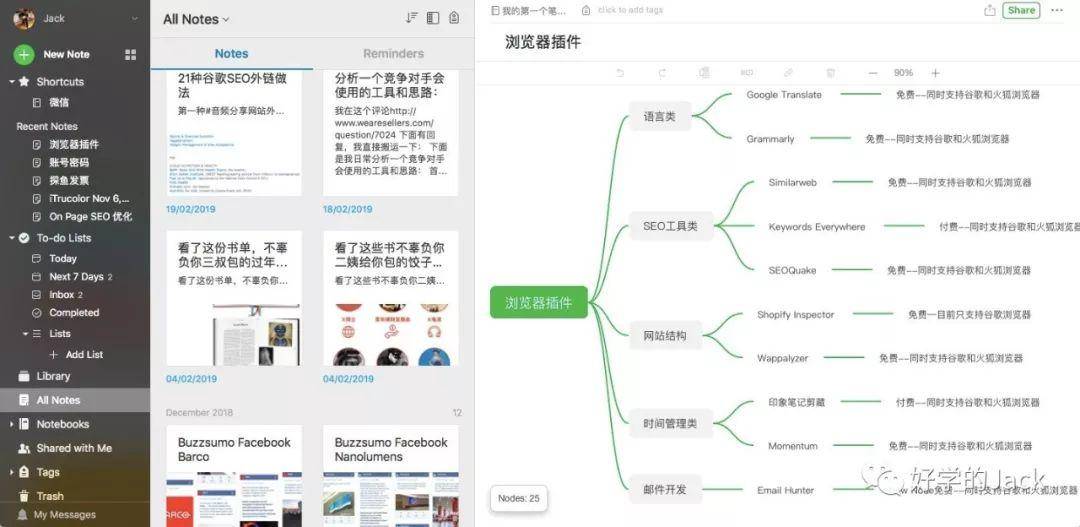Open the Buzzsumo Facebook Nanolumens note card
The image size is (1080, 527).
click(391, 476)
